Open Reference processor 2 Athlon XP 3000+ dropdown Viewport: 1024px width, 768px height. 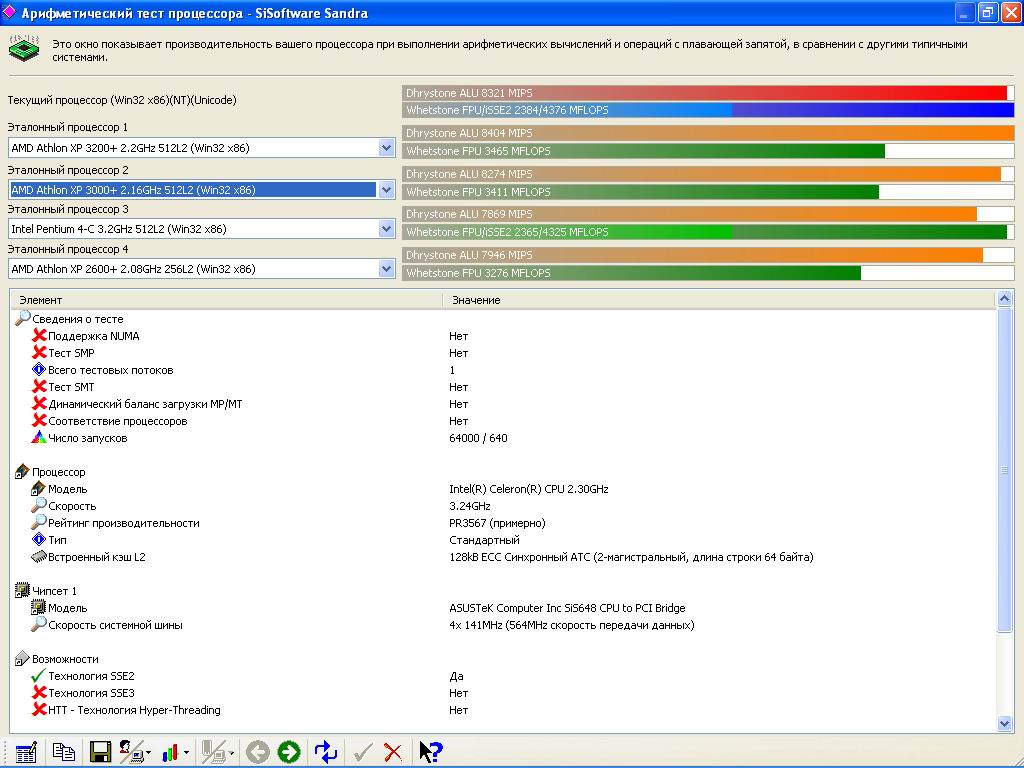[386, 190]
